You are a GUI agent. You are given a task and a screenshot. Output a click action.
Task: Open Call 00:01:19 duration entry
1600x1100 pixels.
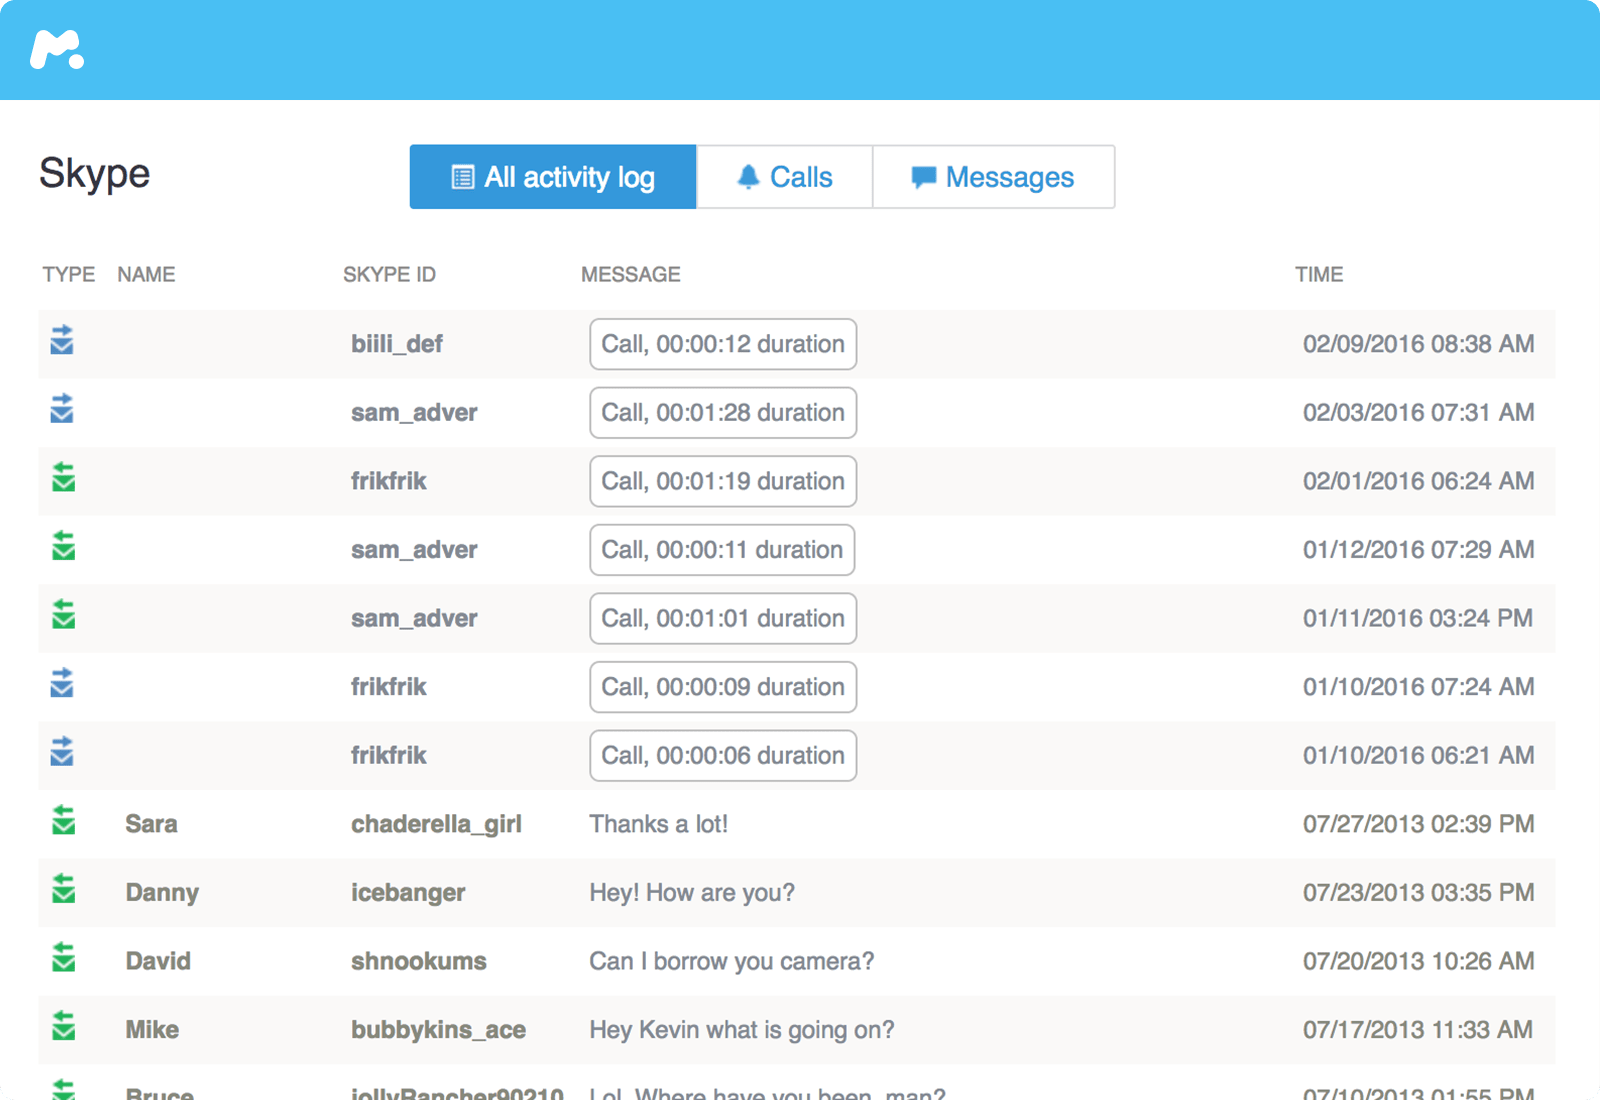[x=723, y=481]
